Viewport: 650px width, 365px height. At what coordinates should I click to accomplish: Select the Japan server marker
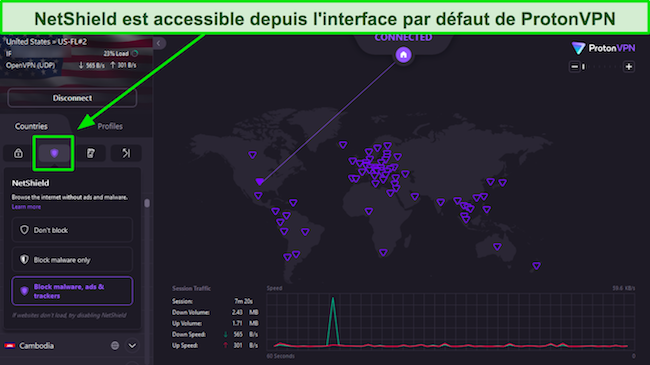coord(502,182)
